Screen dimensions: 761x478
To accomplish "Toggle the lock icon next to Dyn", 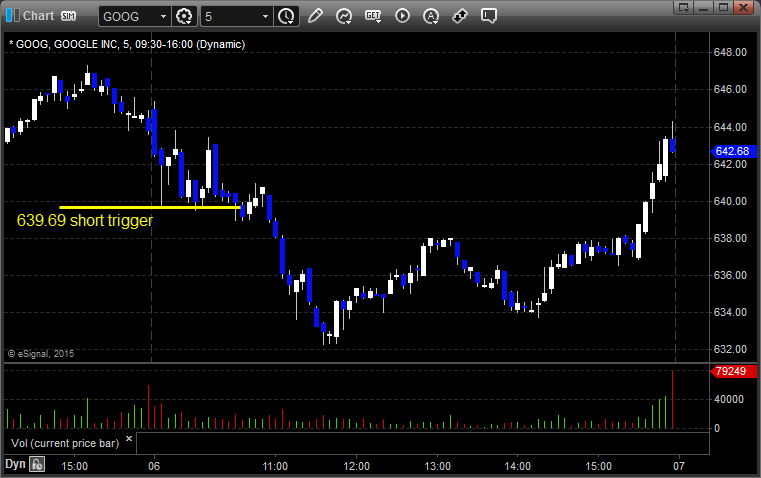I will coord(37,464).
